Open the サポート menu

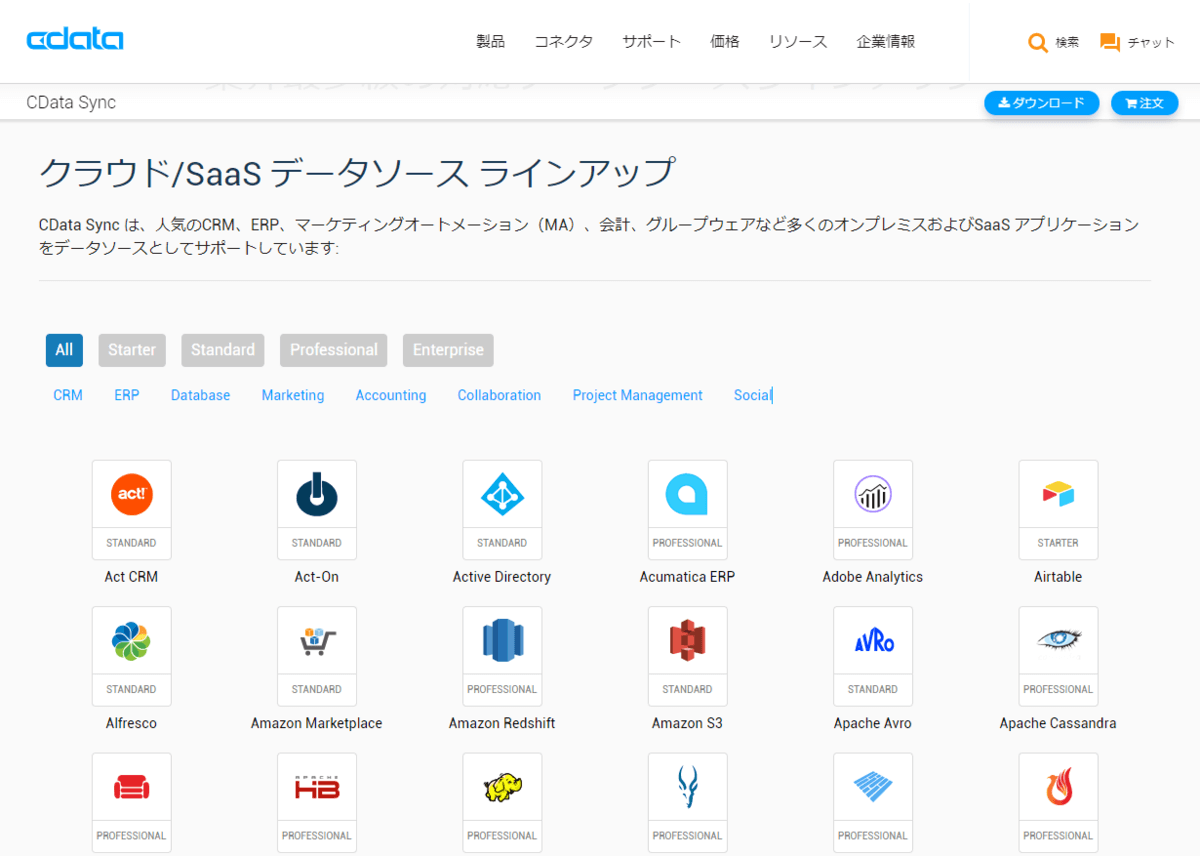651,41
